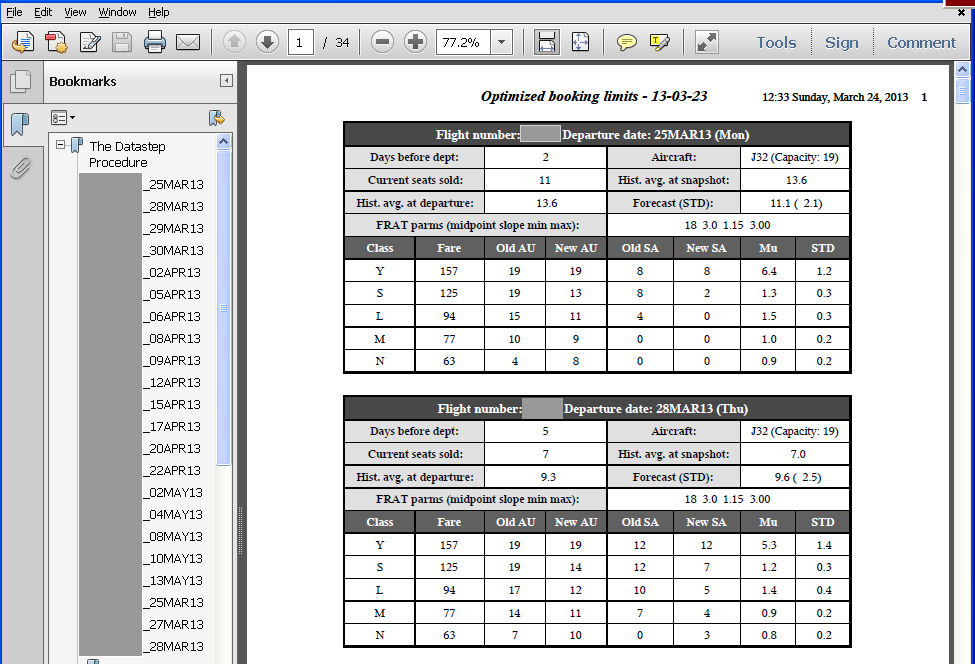Open the _20APR13 bookmark
975x664 pixels.
172,448
